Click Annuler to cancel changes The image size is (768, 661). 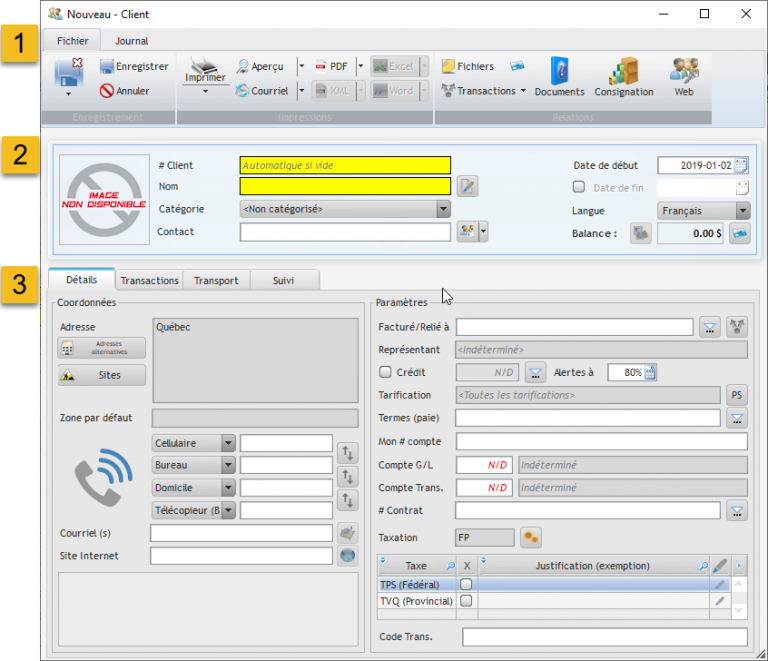124,91
